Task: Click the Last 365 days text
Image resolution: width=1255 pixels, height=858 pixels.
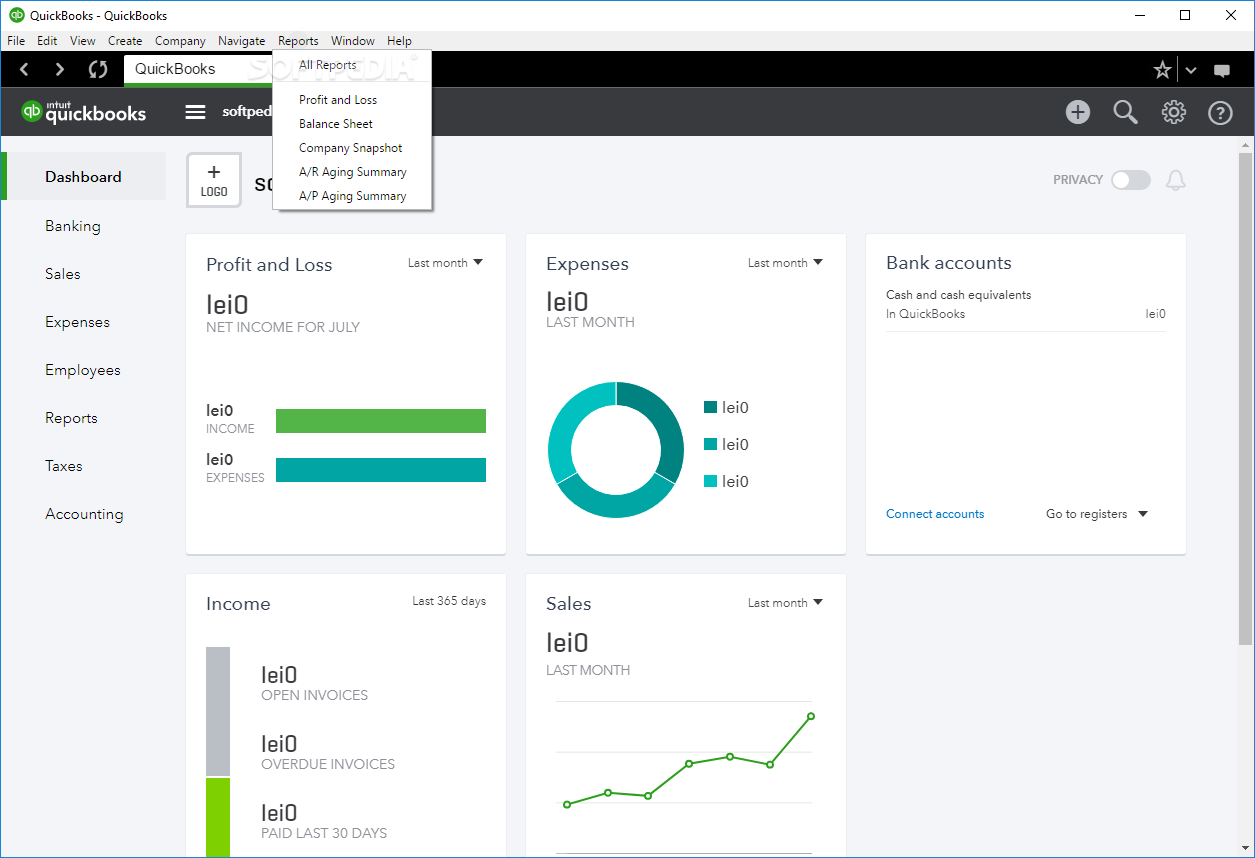Action: point(449,601)
